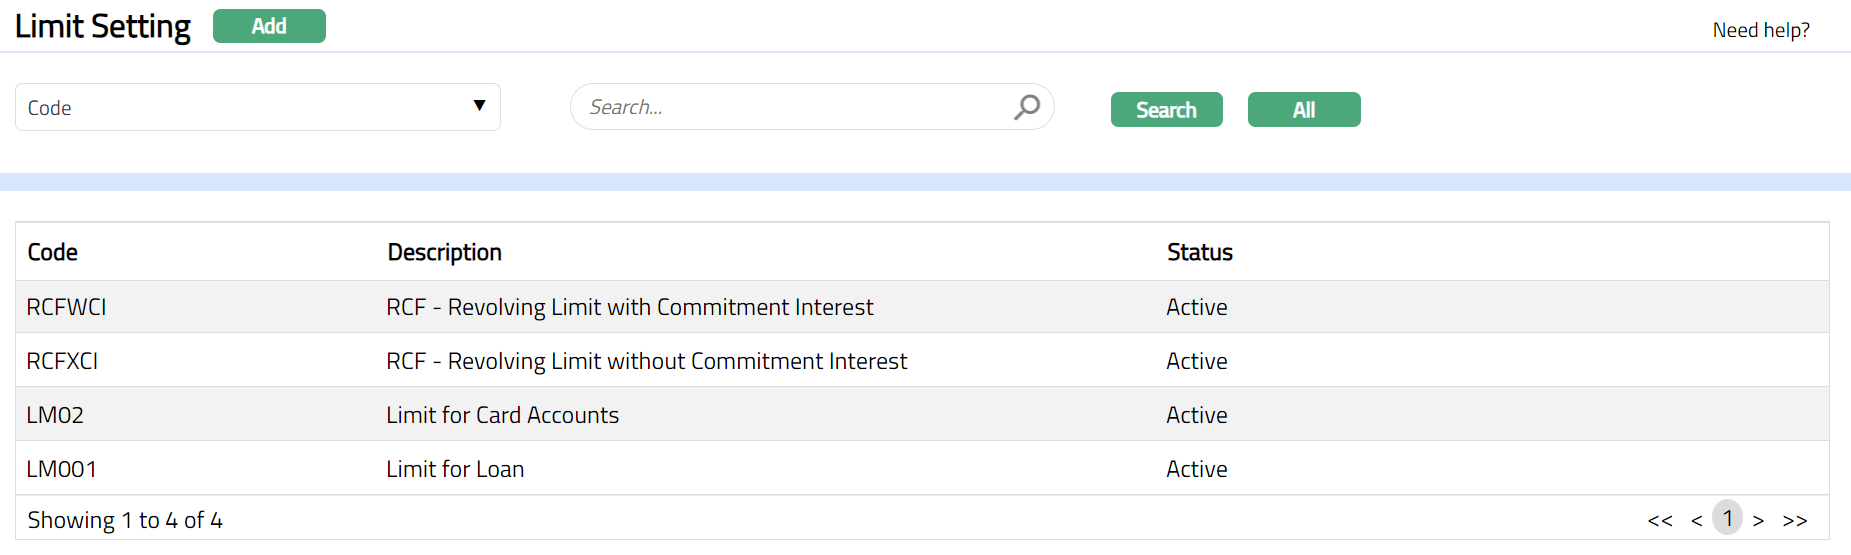Open the RCFWCI limit row
The image size is (1851, 555).
click(x=66, y=307)
